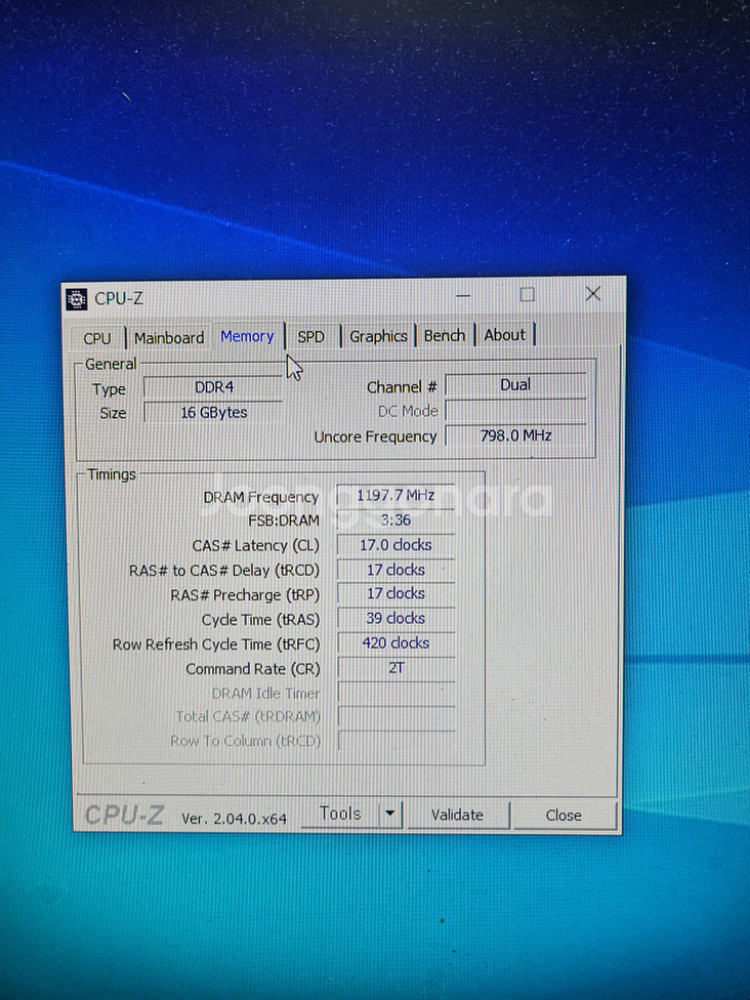750x1000 pixels.
Task: Click Command Rate value 2T
Action: click(x=395, y=668)
